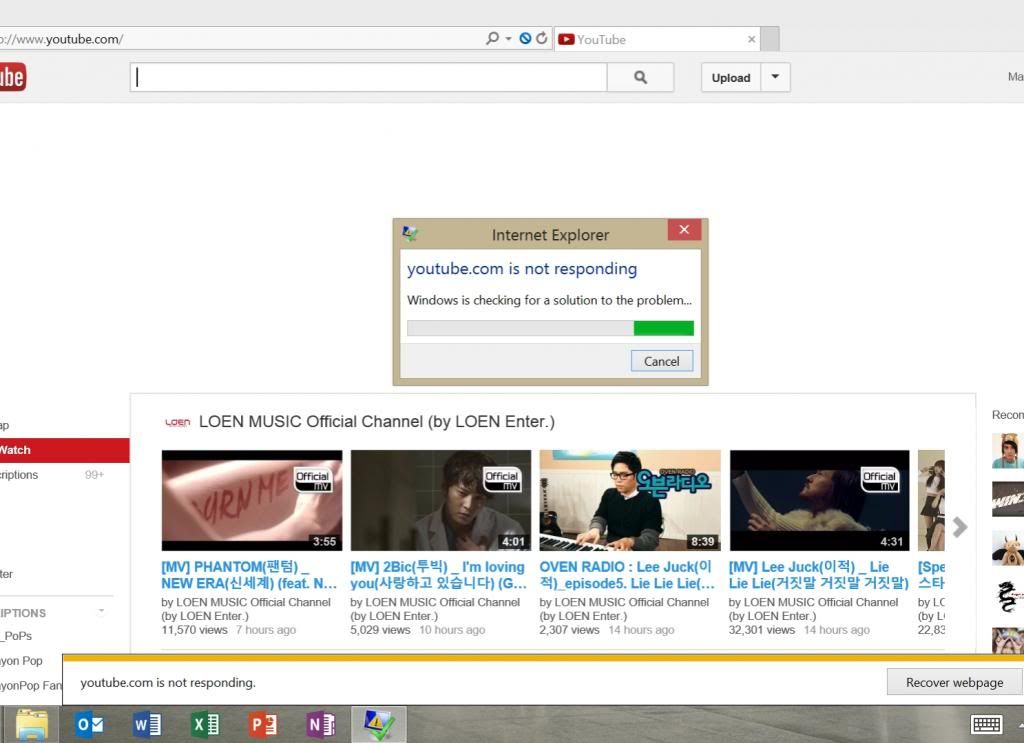Screen dimensions: 1024x743
Task: Expand the subscriptions section arrow in sidebar
Action: [x=101, y=612]
